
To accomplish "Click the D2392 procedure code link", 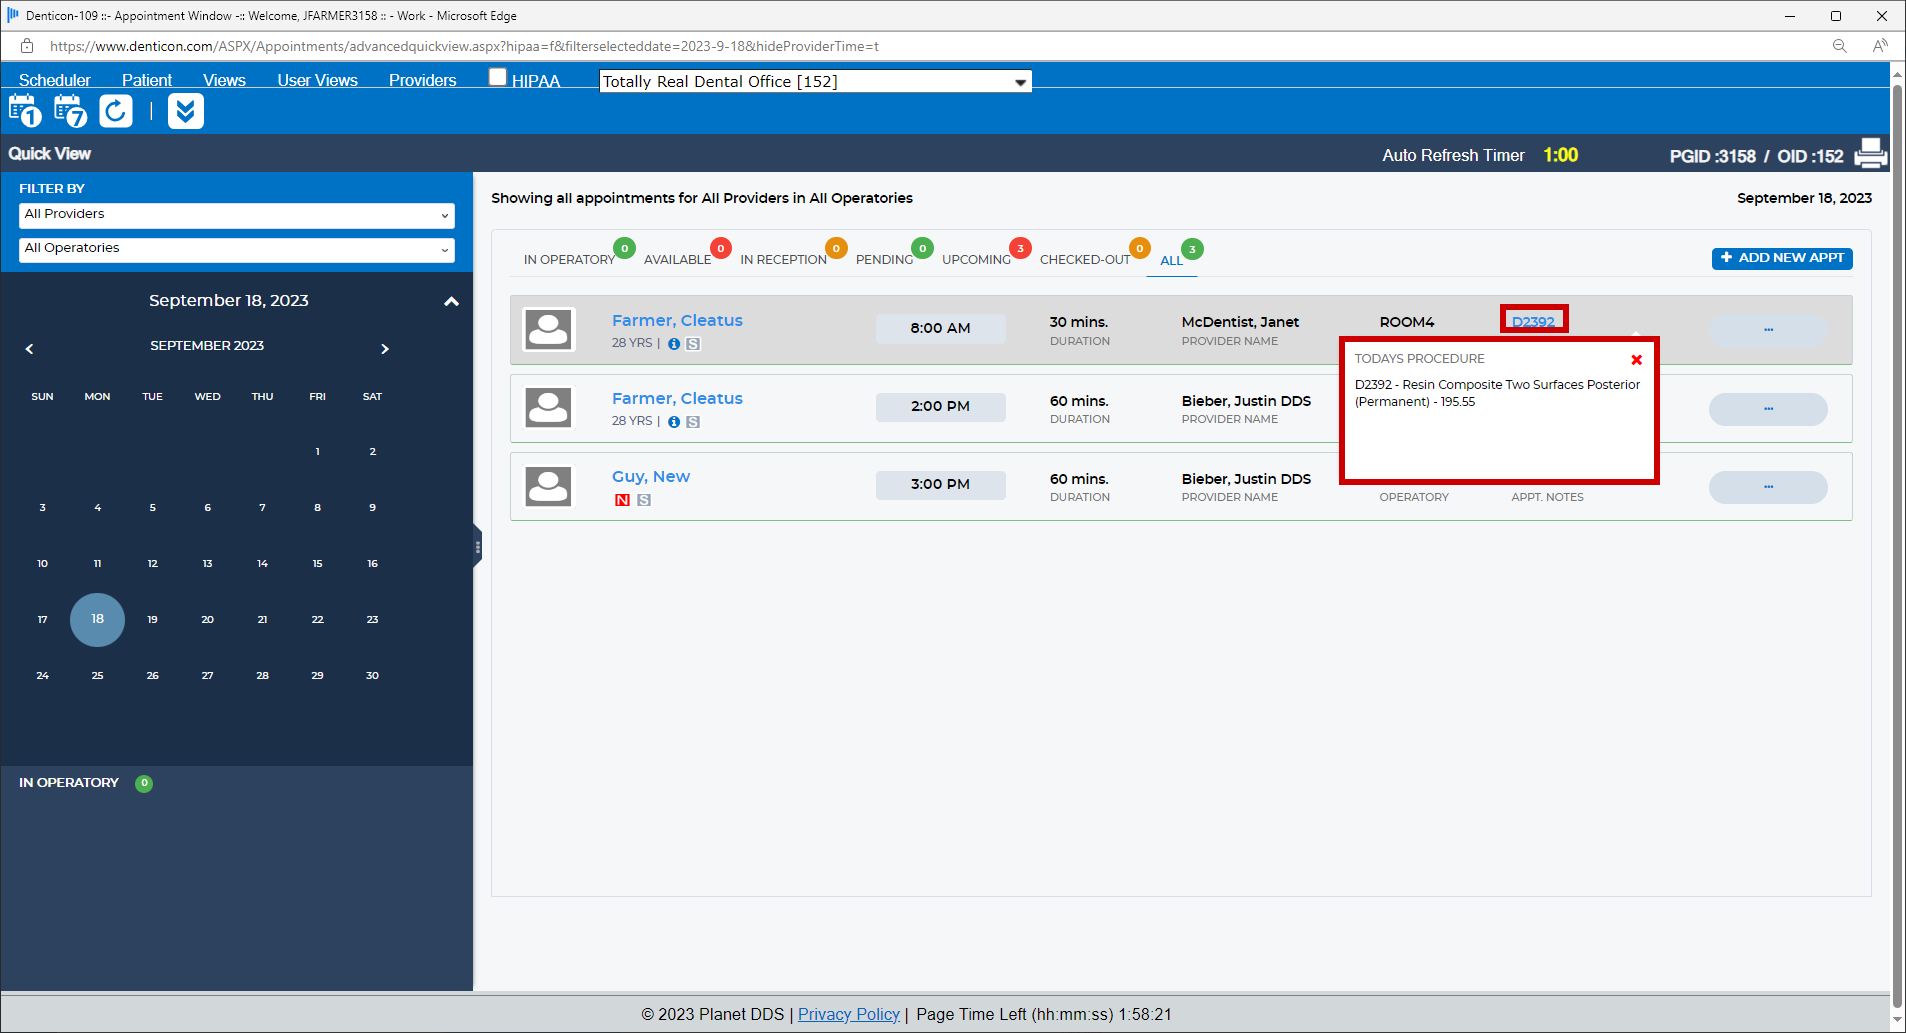I will tap(1533, 321).
